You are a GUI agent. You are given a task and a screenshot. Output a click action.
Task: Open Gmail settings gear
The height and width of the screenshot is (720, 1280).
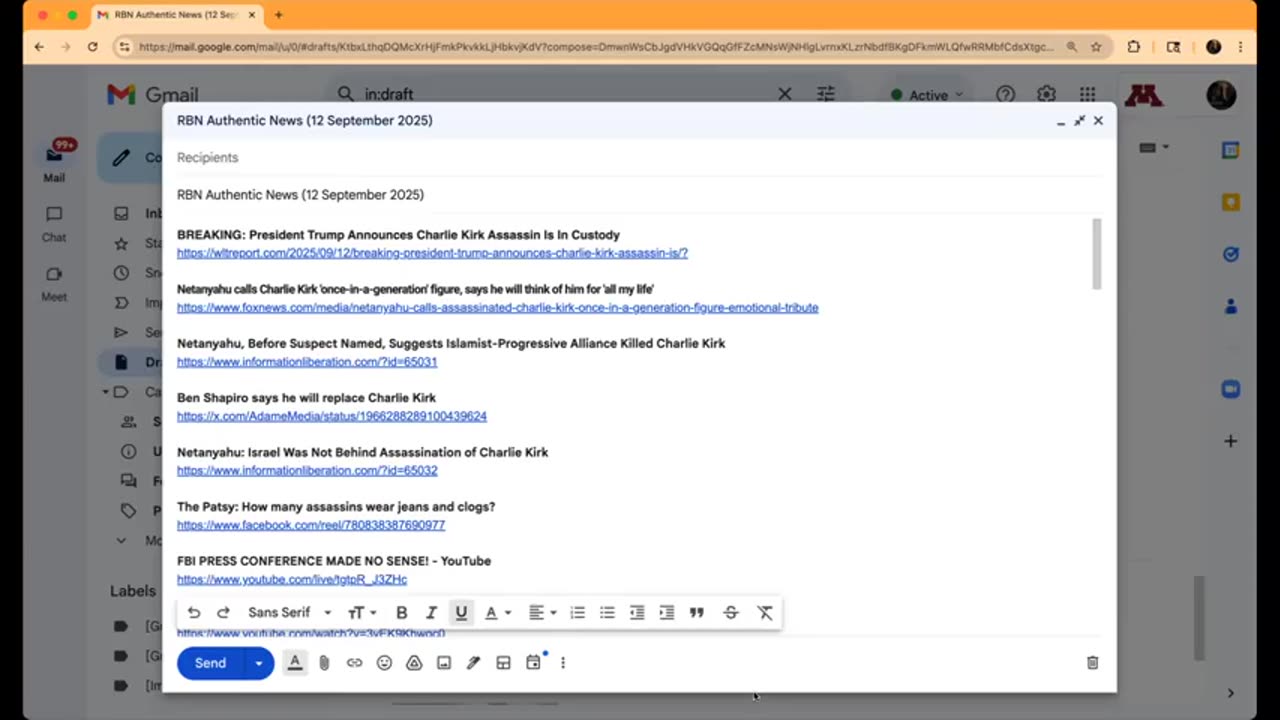(1046, 94)
